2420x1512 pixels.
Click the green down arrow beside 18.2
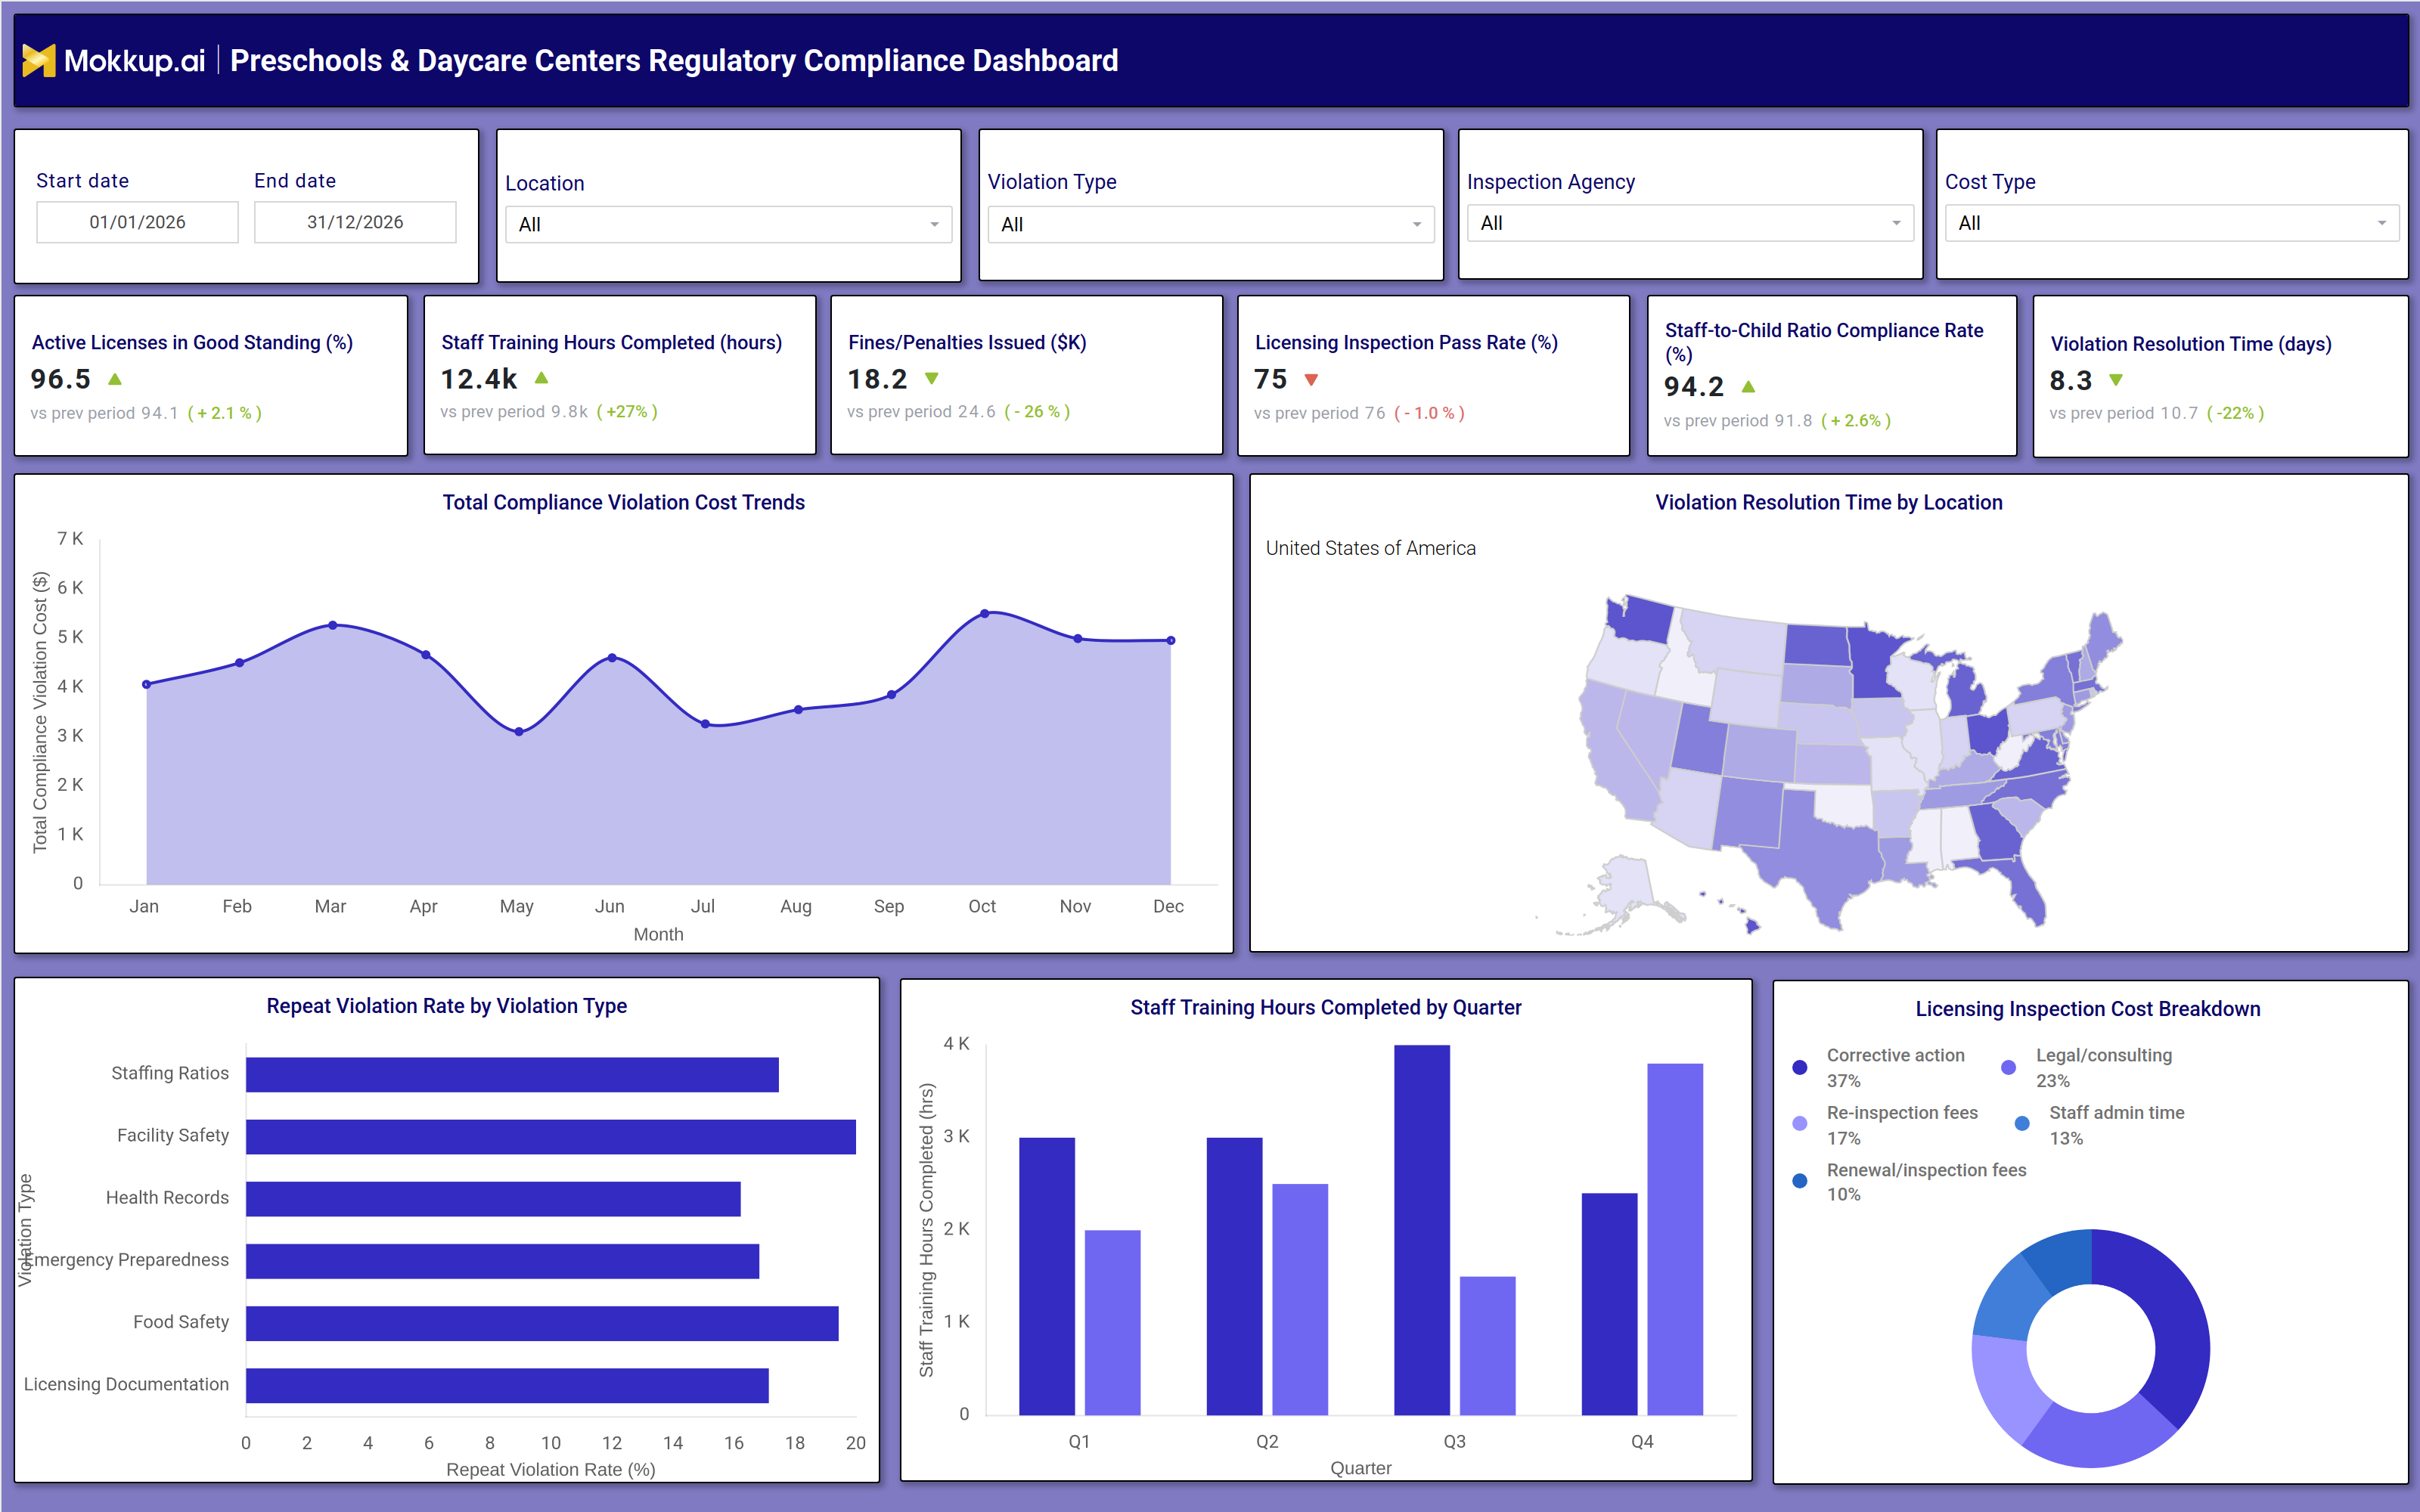pyautogui.click(x=932, y=378)
